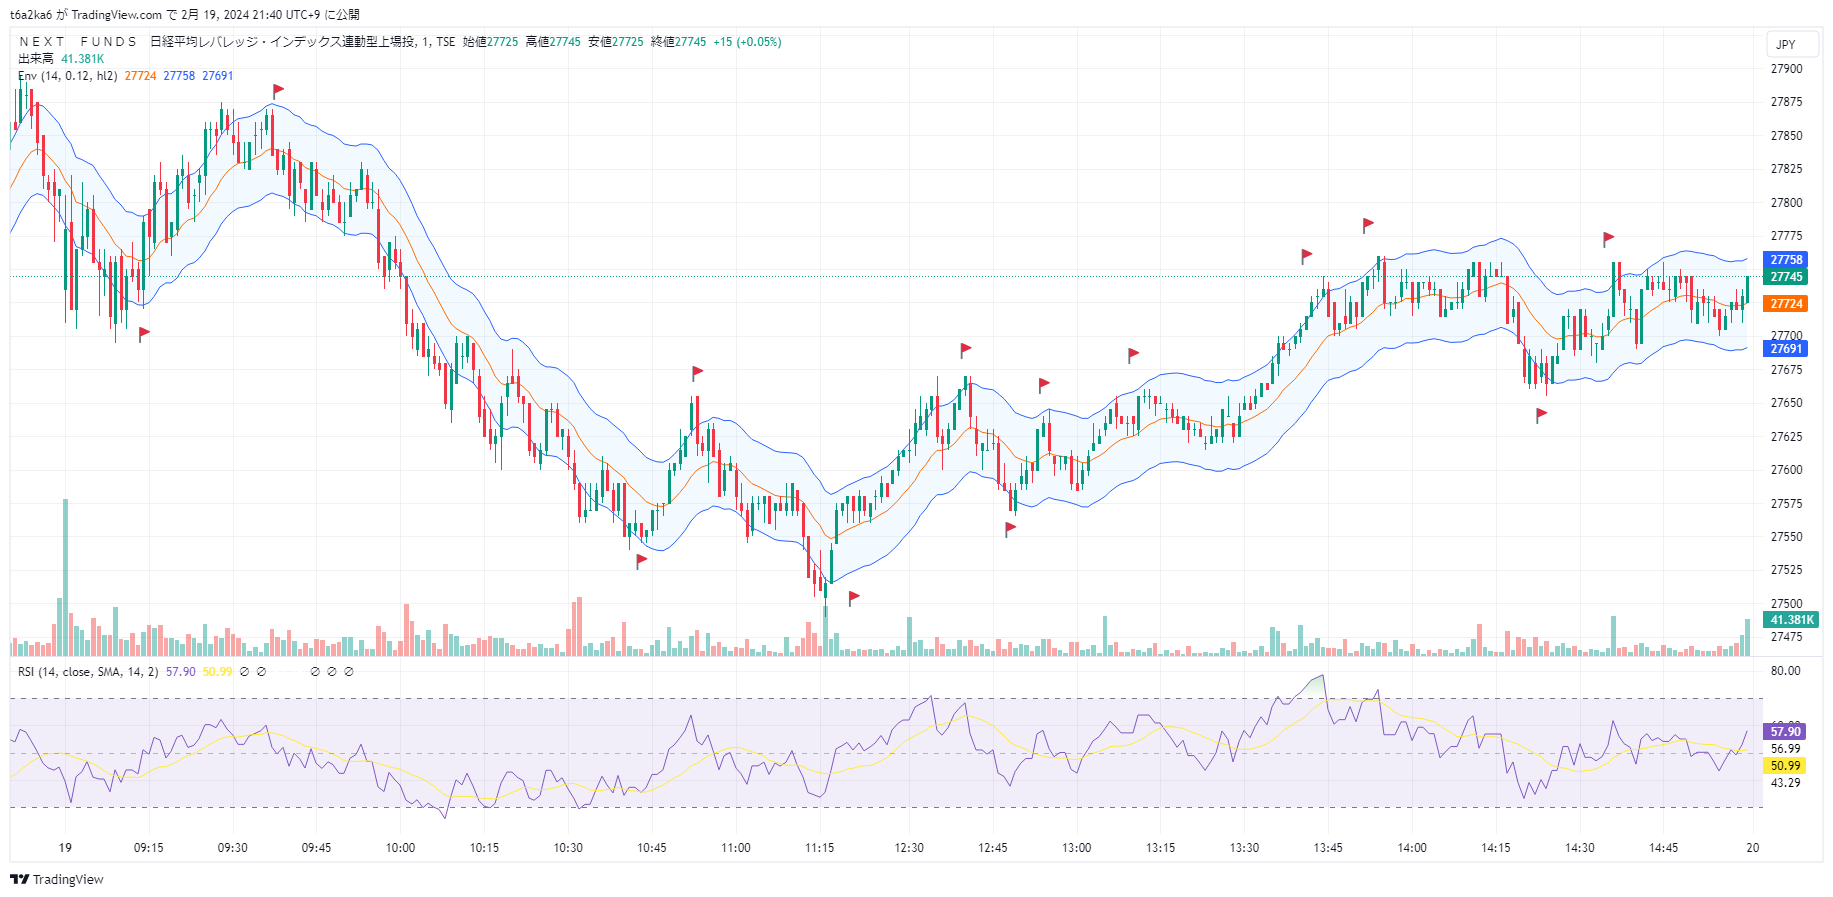Click the 41.381K volume axis label

[1791, 620]
